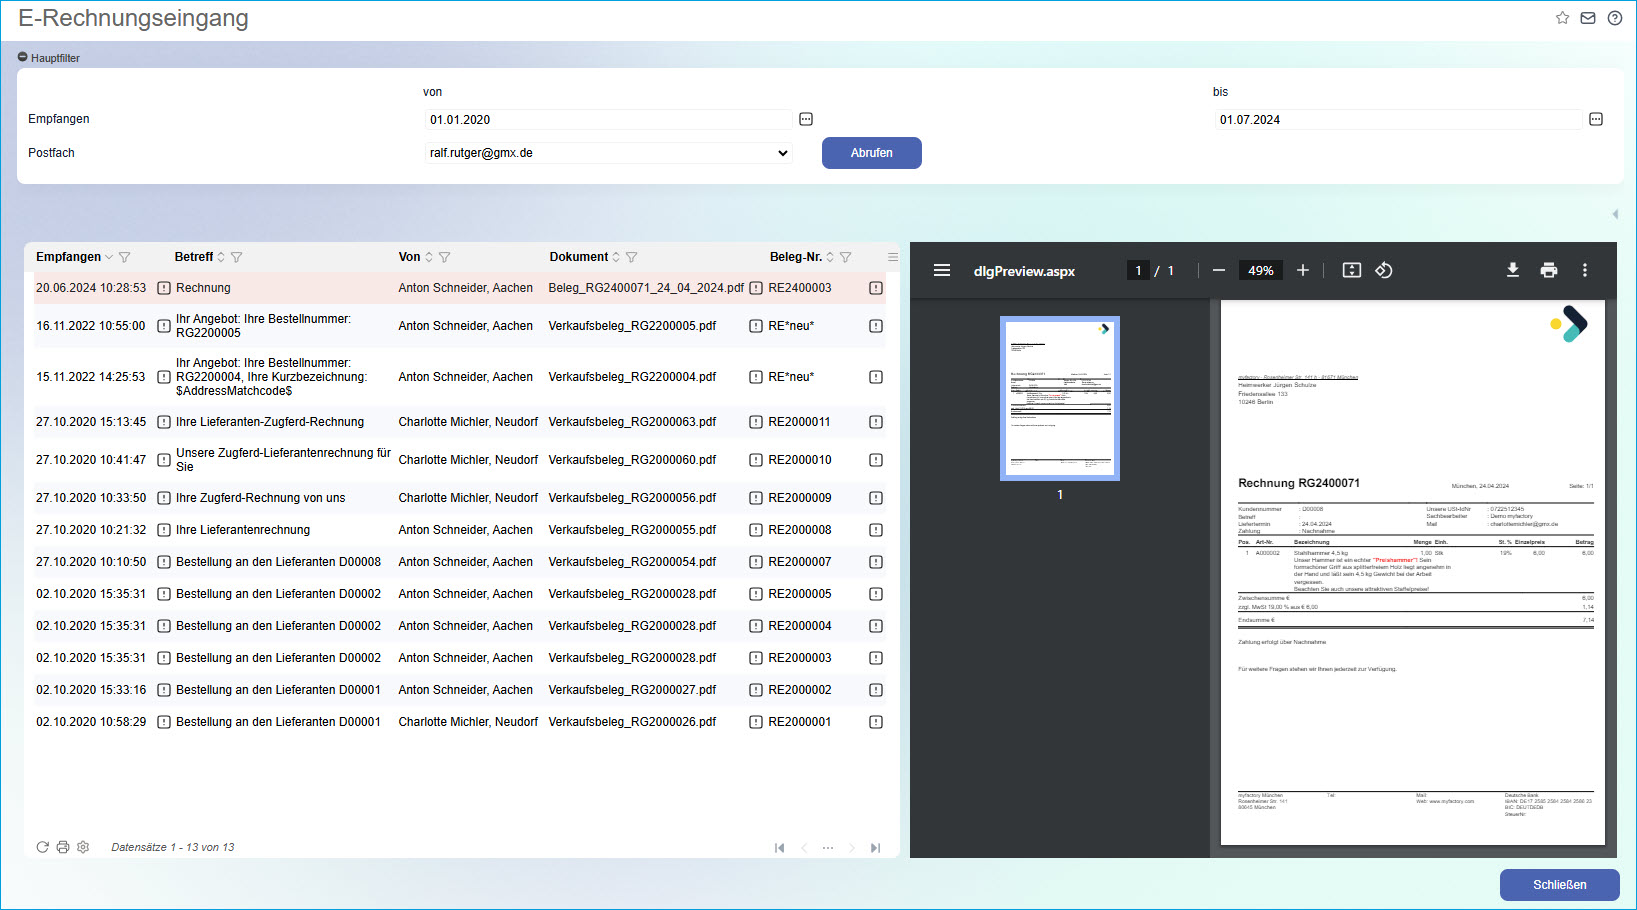Open table column menu icon
Screen dimensions: 1637x910
point(893,257)
